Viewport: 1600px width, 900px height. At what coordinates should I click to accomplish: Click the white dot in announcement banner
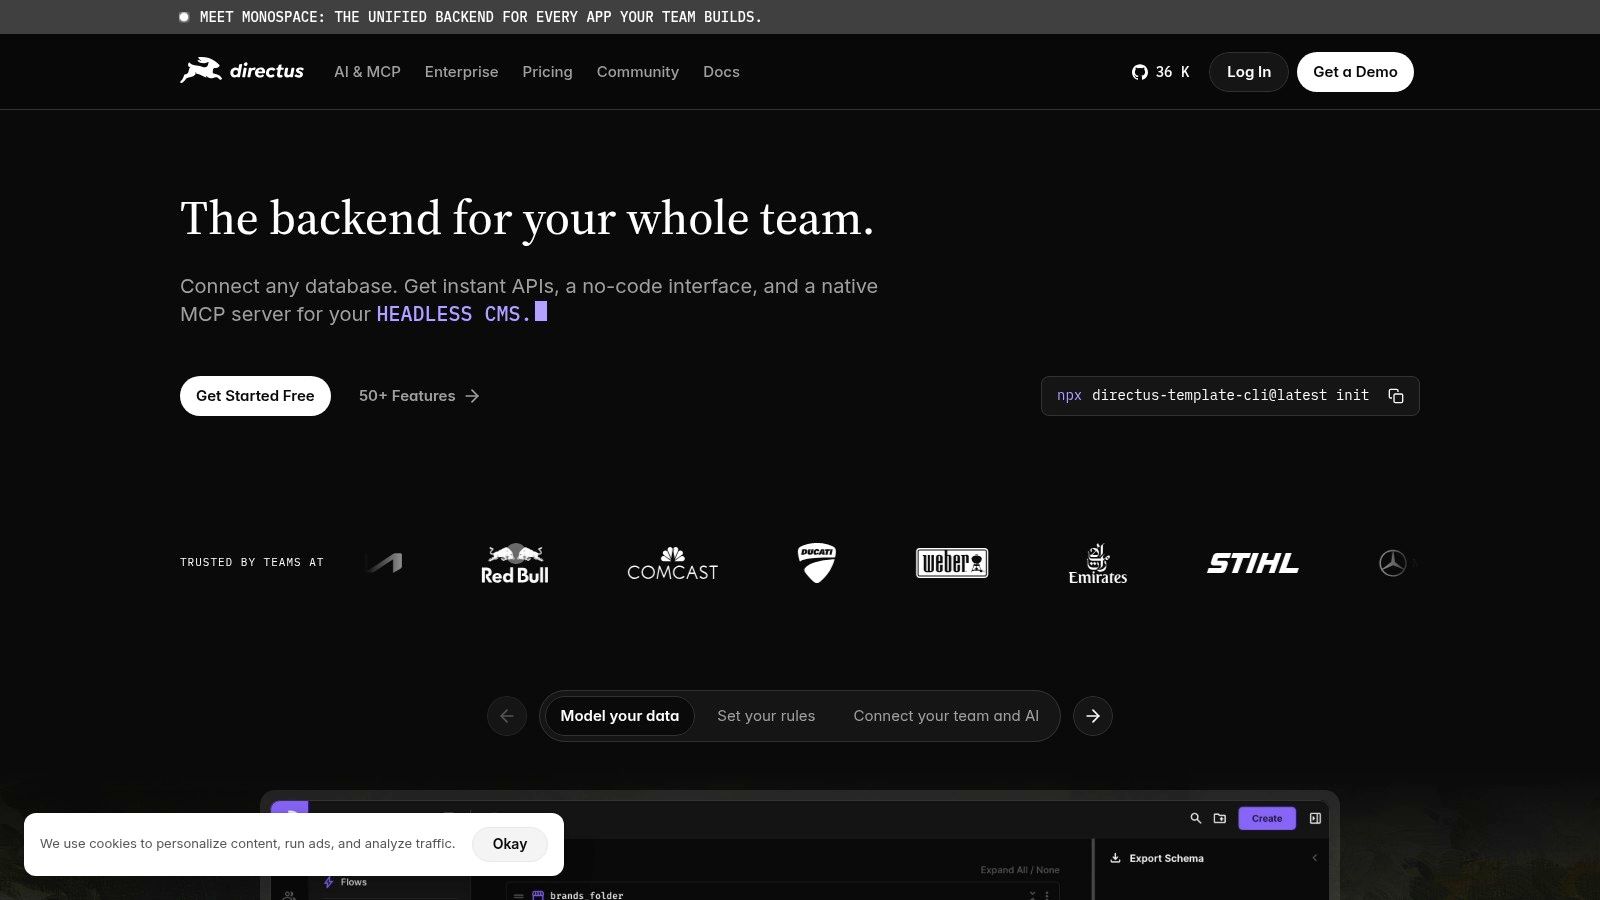coord(184,17)
